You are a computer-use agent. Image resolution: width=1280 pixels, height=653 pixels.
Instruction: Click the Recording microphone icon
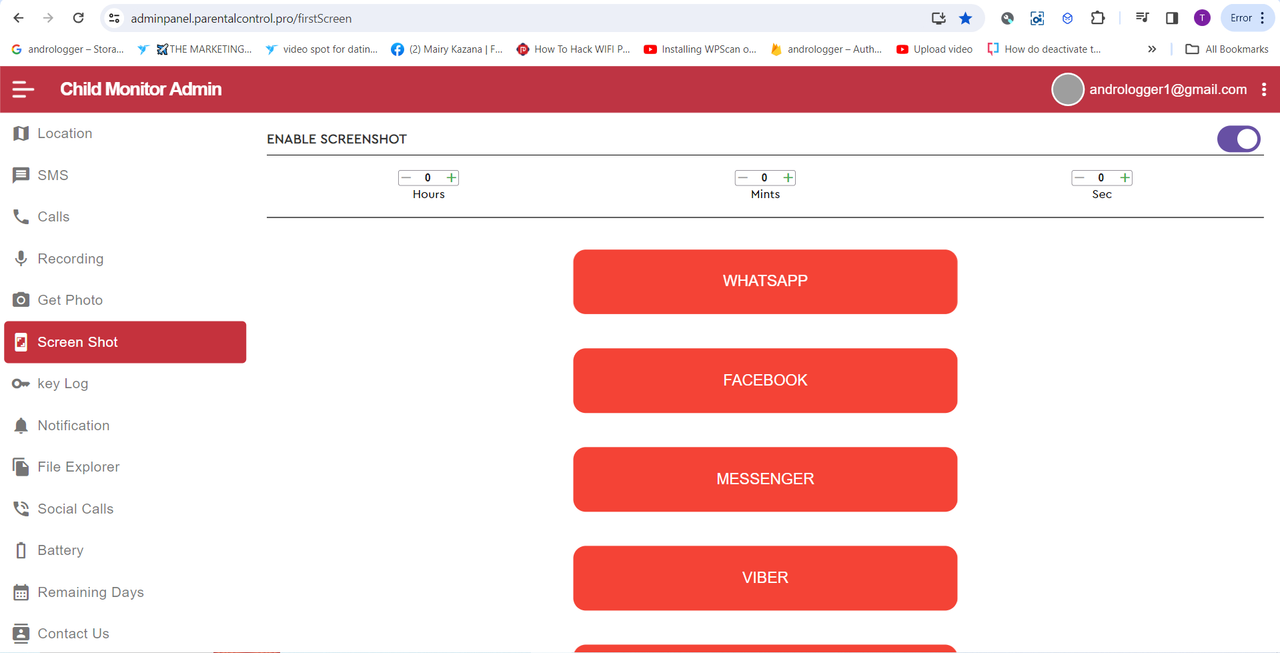pos(21,258)
